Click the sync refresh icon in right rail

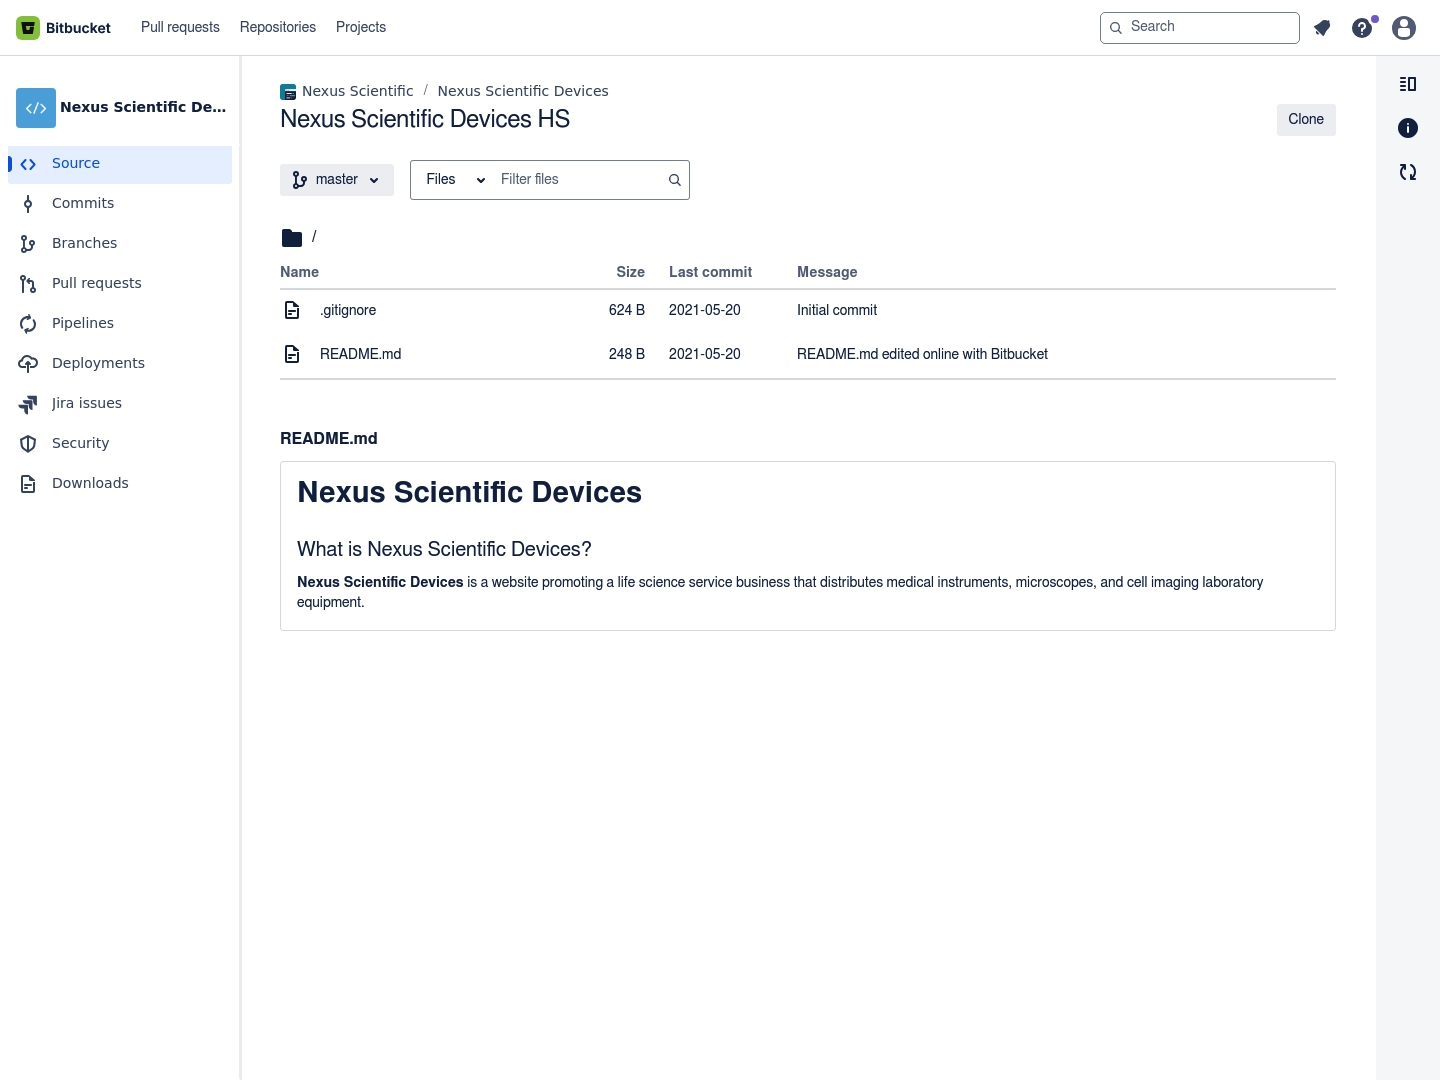(1408, 172)
